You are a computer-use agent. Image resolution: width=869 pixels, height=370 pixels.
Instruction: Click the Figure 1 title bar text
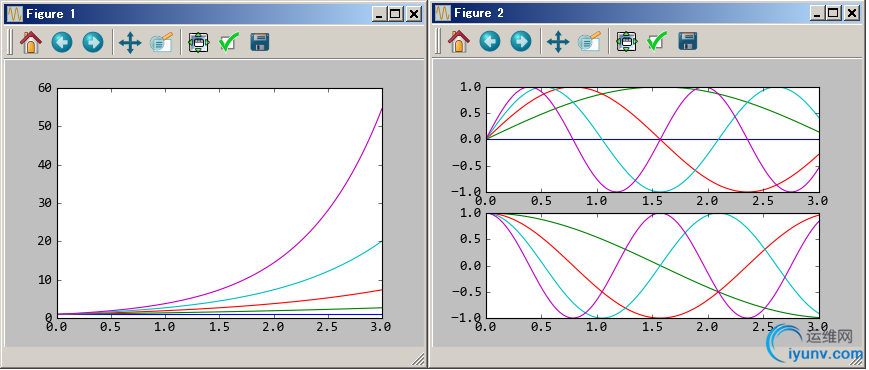point(51,14)
